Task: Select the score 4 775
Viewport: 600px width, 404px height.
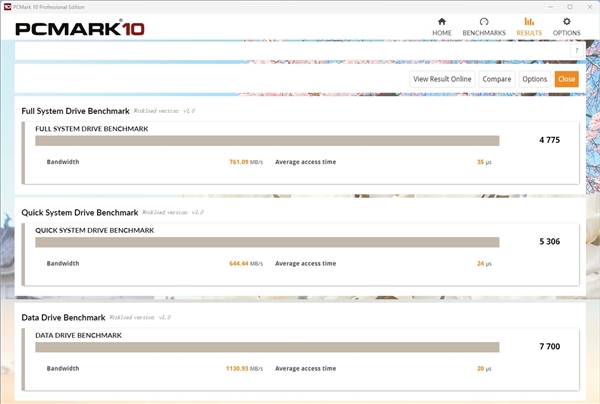Action: tap(549, 140)
